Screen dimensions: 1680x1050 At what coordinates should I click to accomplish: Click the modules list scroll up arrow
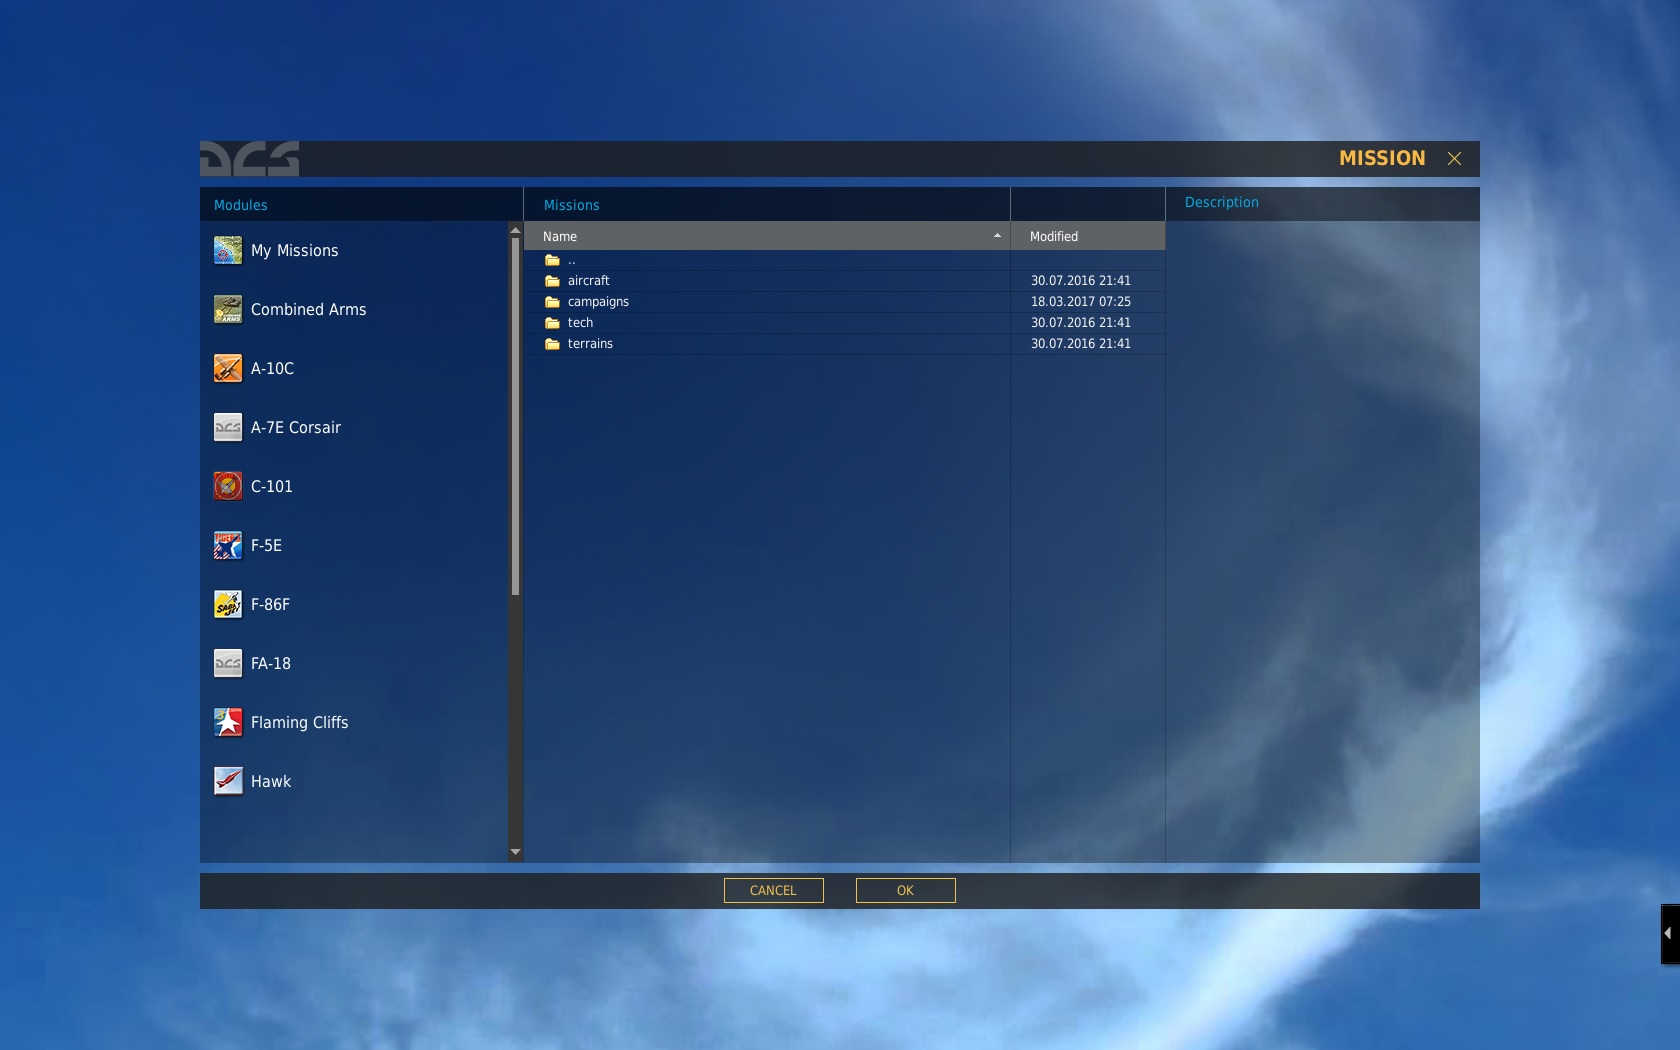[515, 231]
